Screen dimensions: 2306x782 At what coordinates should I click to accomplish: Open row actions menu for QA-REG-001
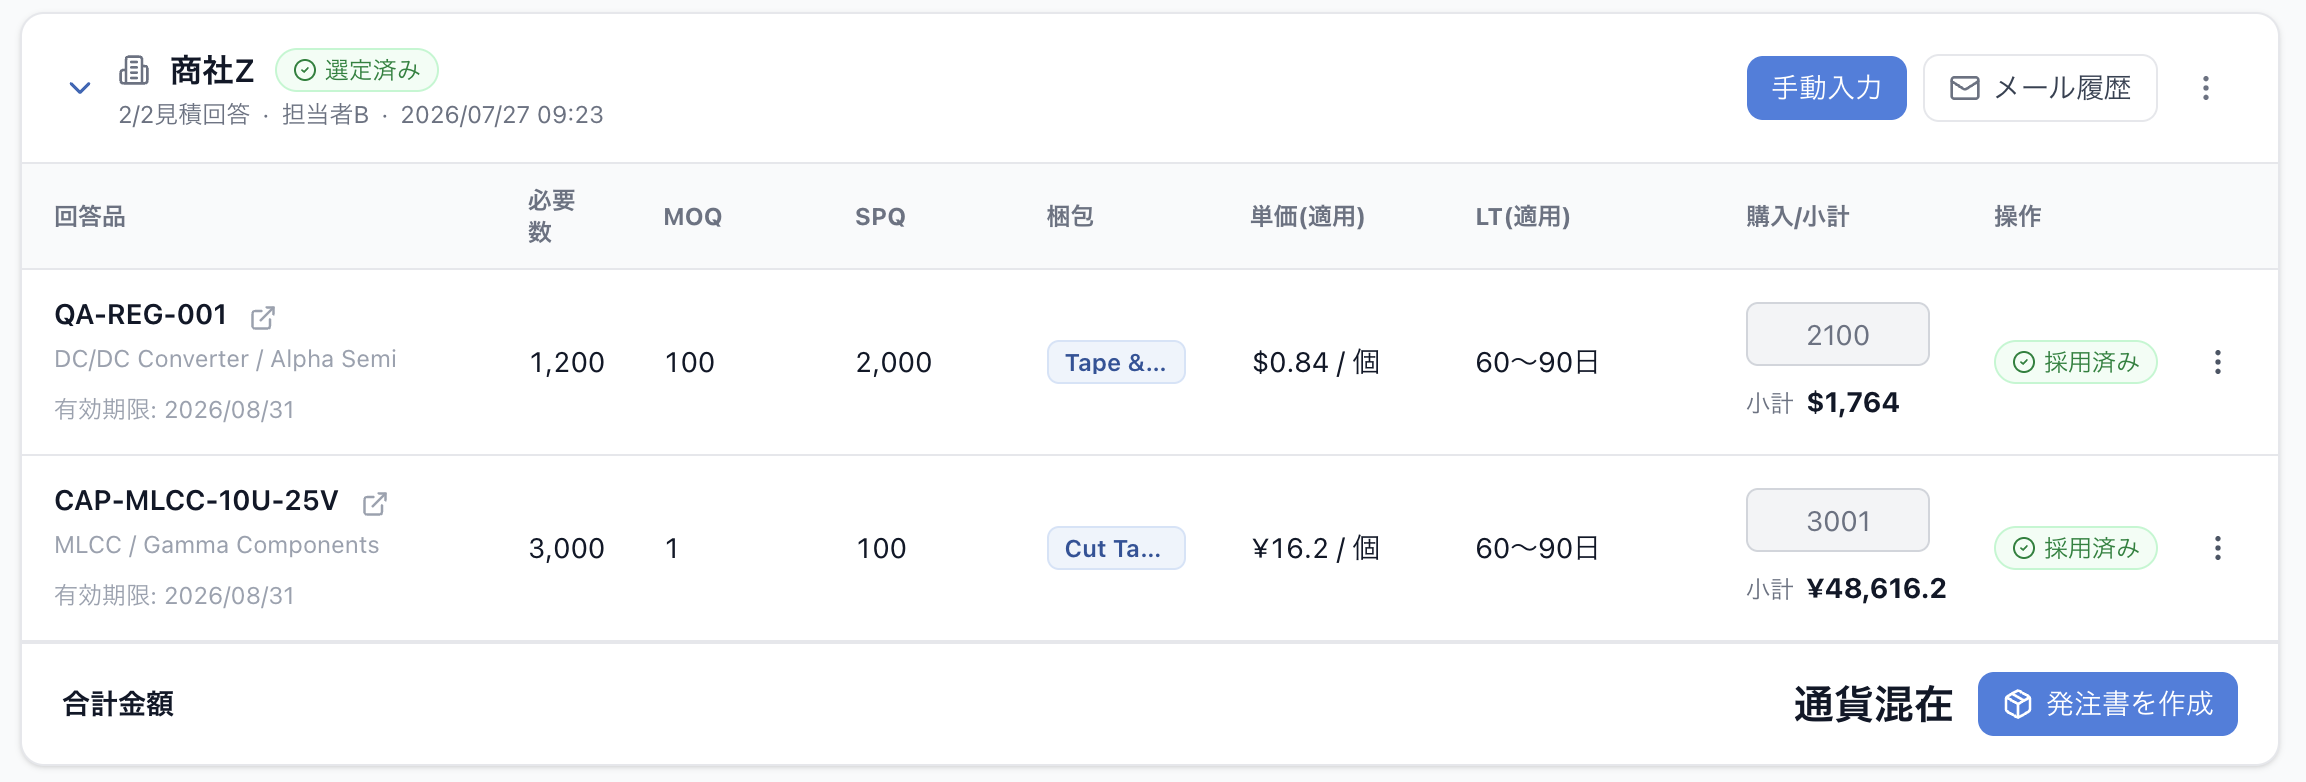tap(2217, 362)
